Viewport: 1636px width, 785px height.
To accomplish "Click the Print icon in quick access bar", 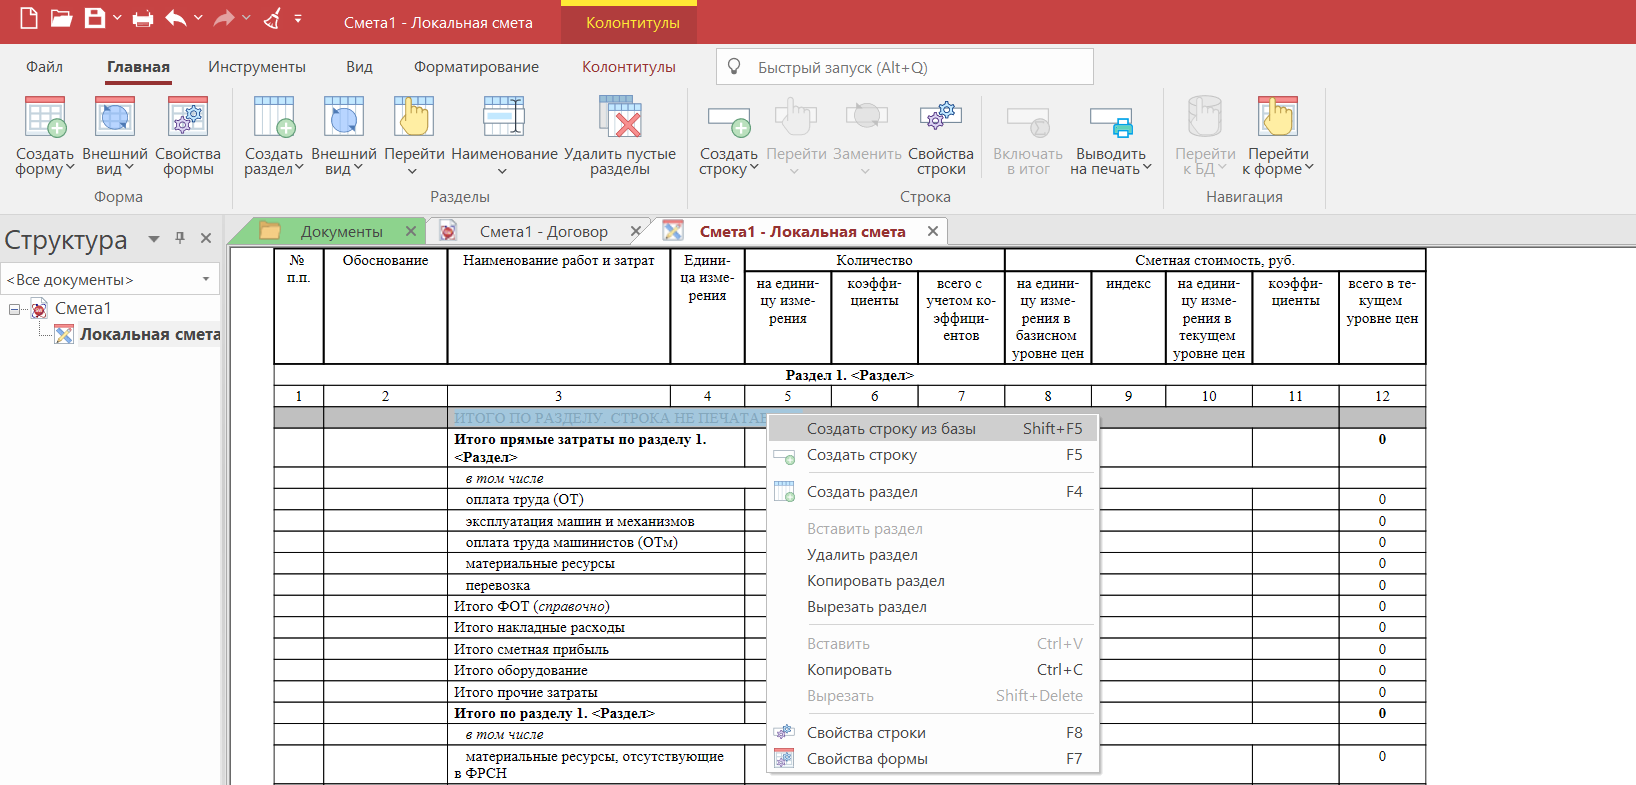I will [143, 18].
